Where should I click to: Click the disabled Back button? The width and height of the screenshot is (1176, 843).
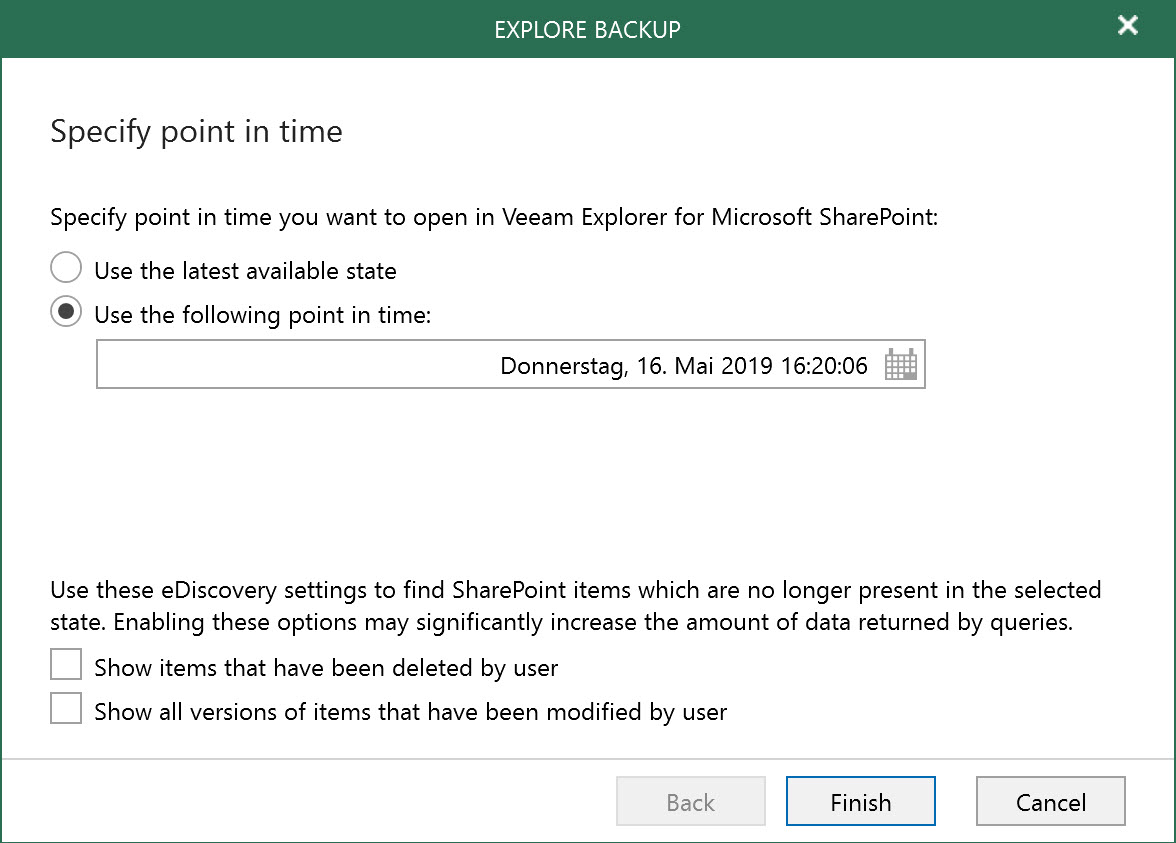coord(691,802)
